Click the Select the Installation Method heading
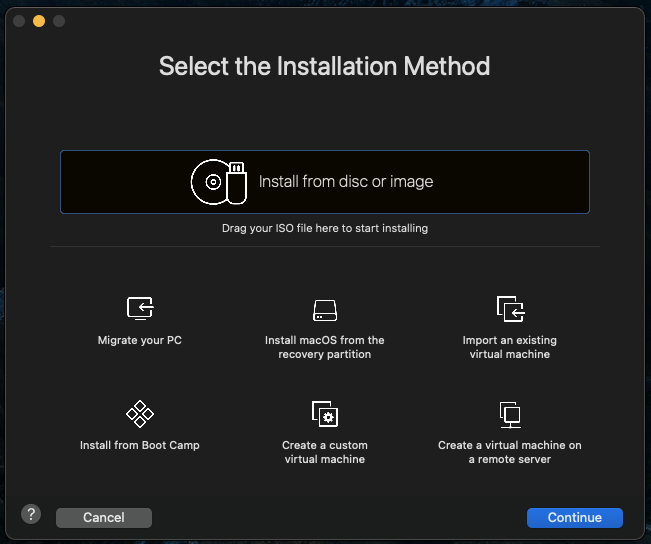651x544 pixels. pos(325,66)
